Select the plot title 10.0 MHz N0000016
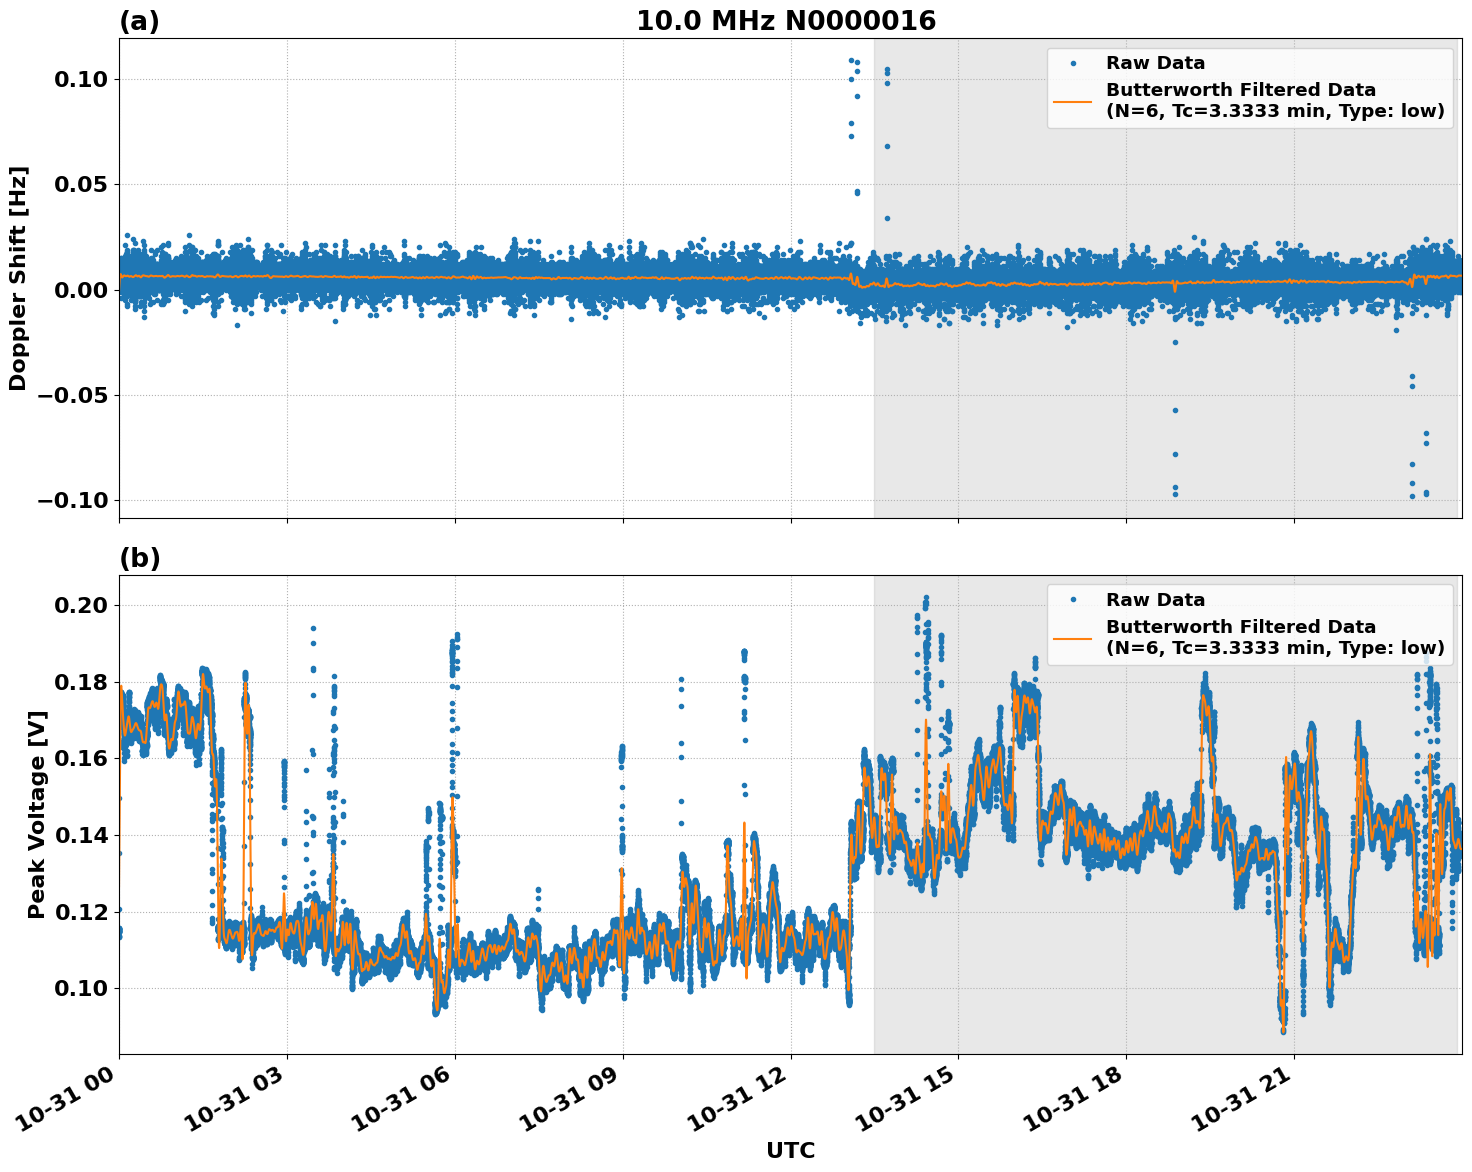The image size is (1472, 1172). [785, 18]
